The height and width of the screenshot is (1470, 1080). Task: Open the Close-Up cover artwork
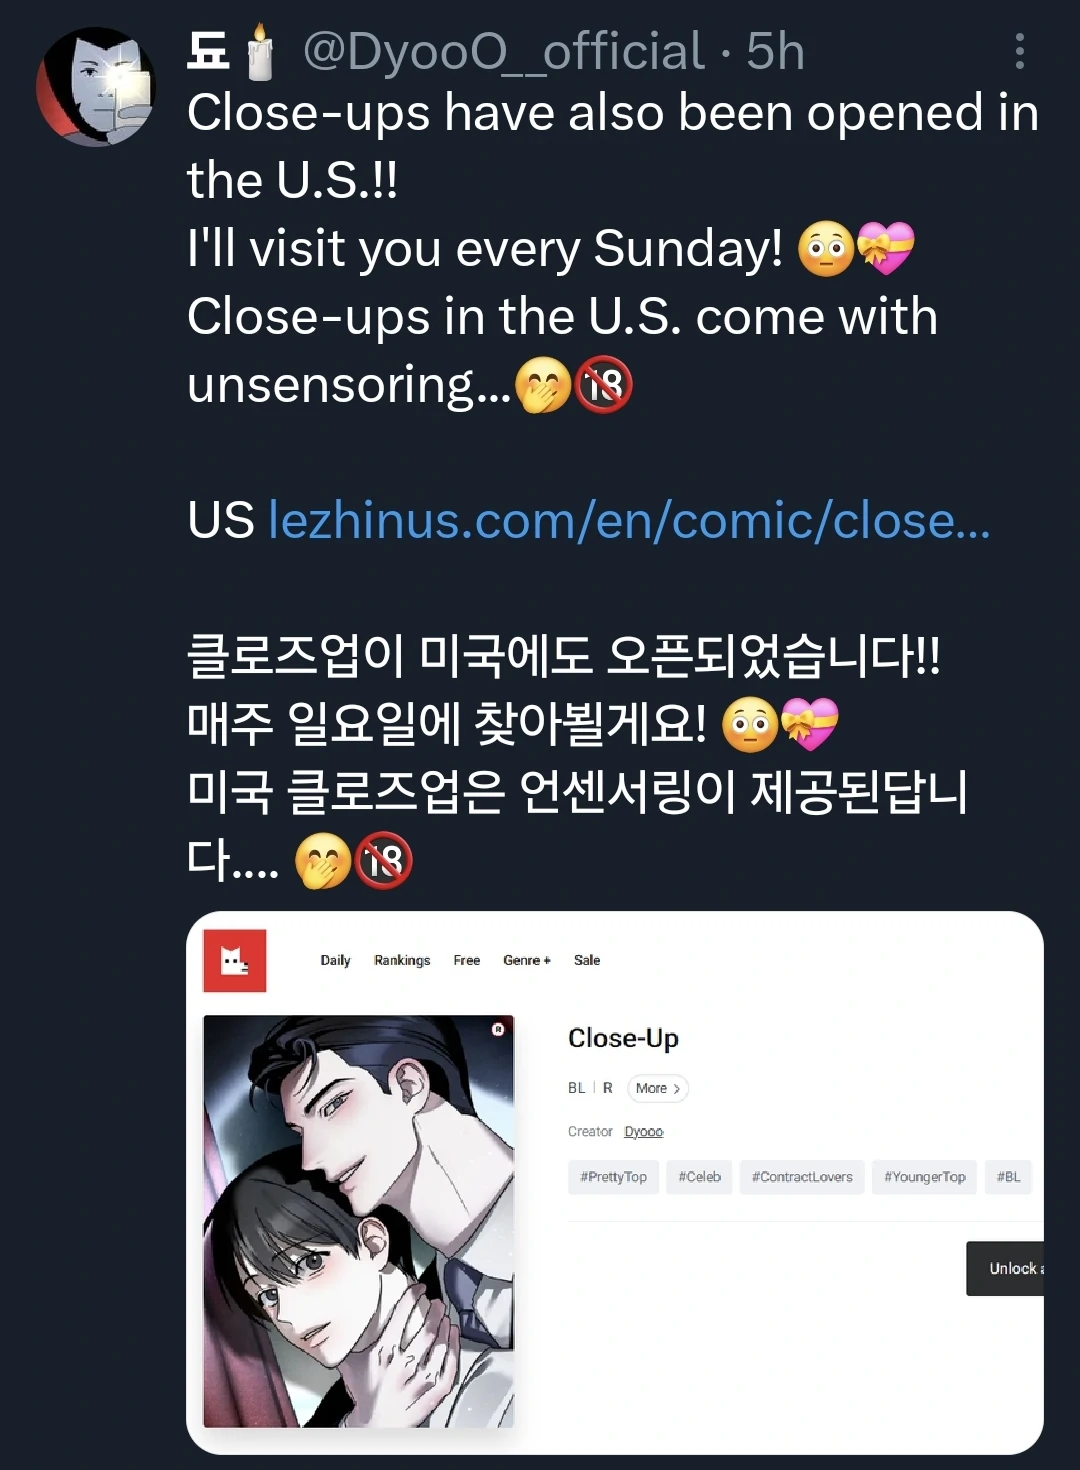(359, 1221)
